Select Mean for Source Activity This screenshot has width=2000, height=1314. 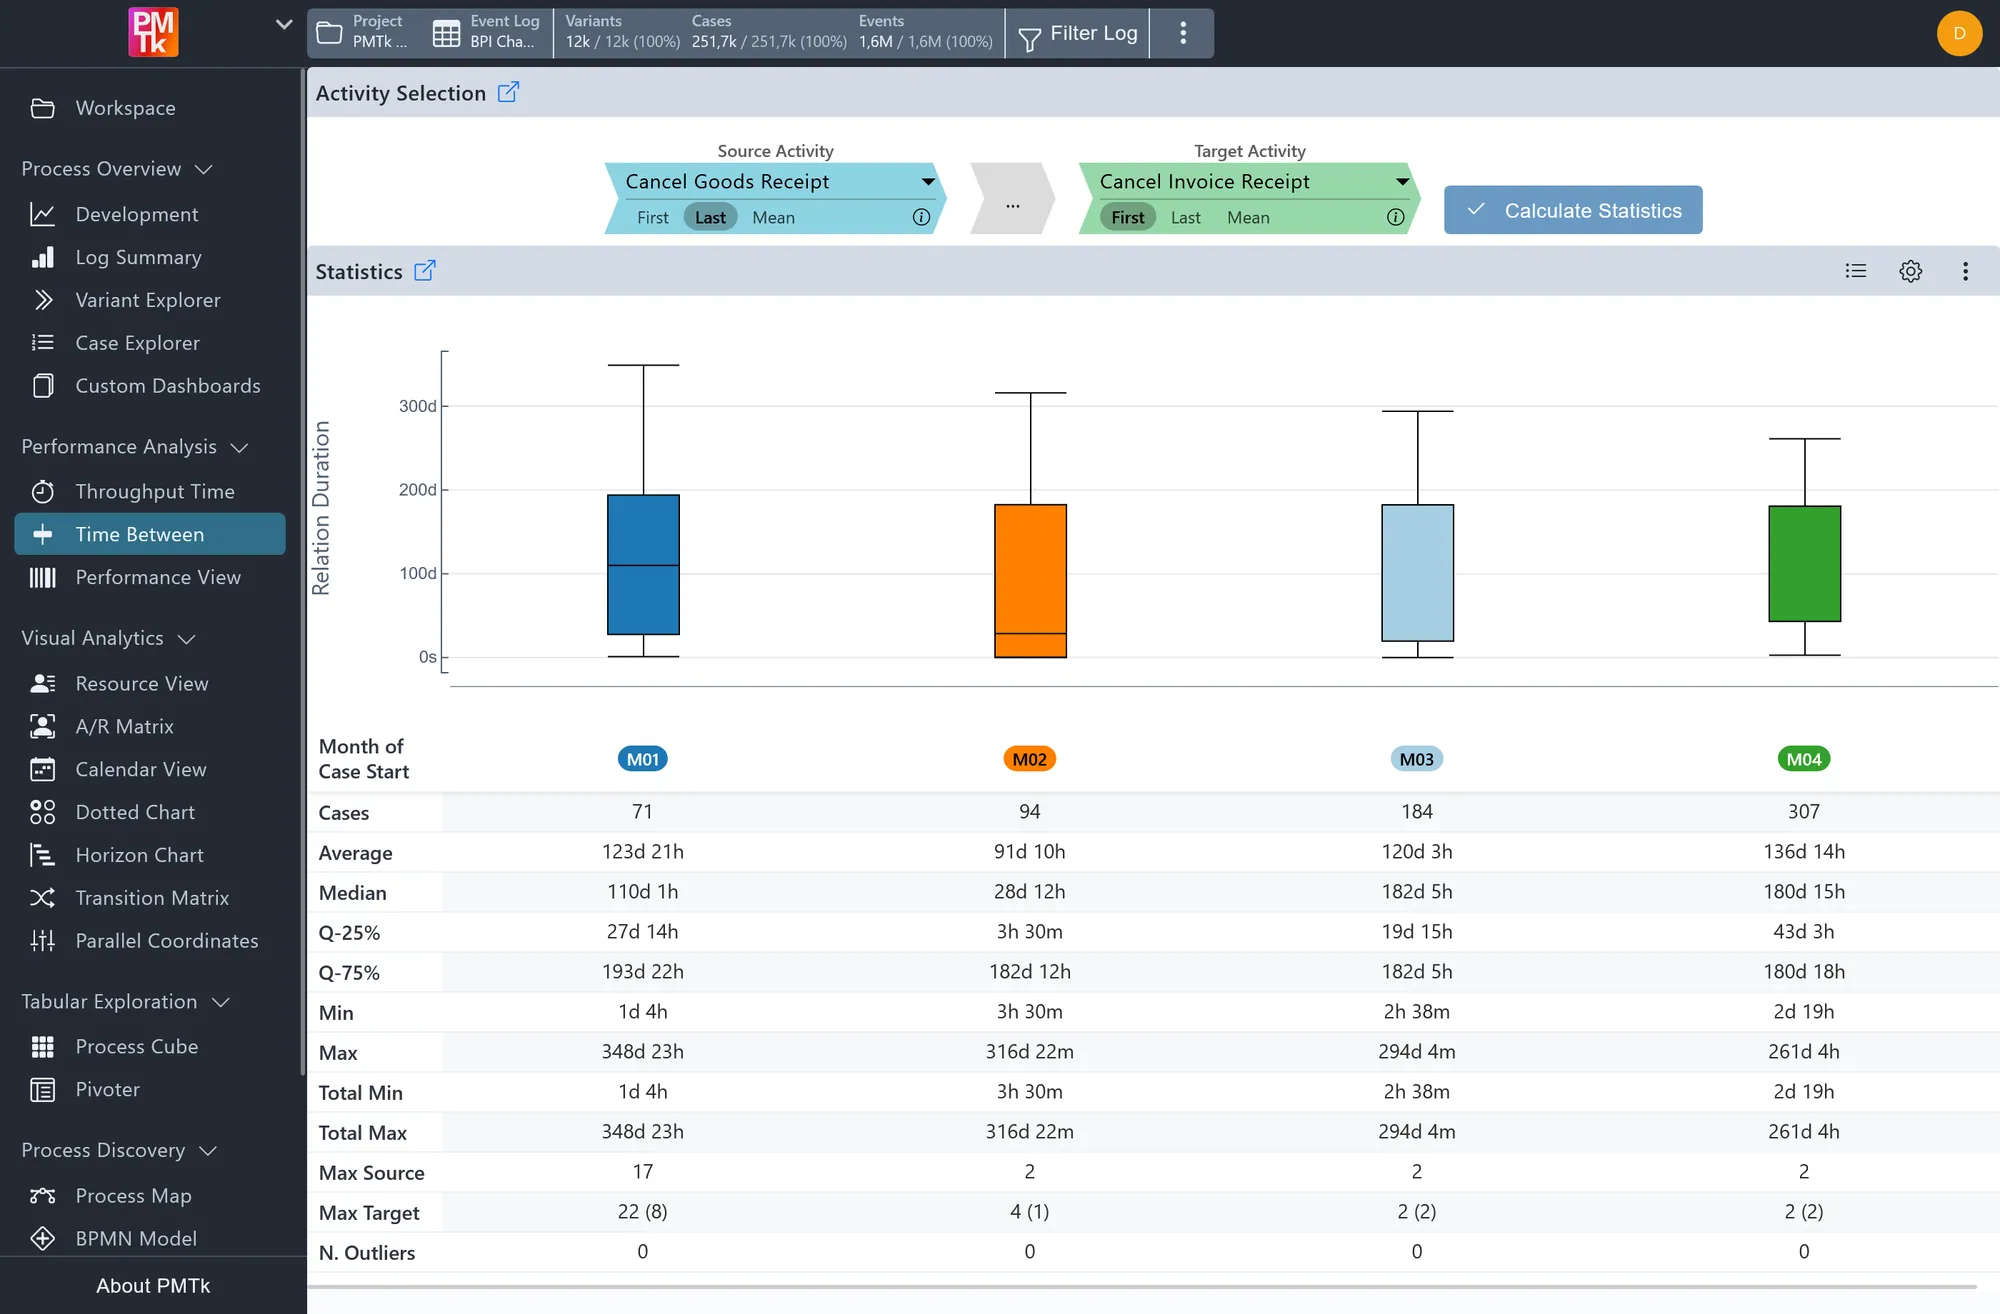[773, 217]
